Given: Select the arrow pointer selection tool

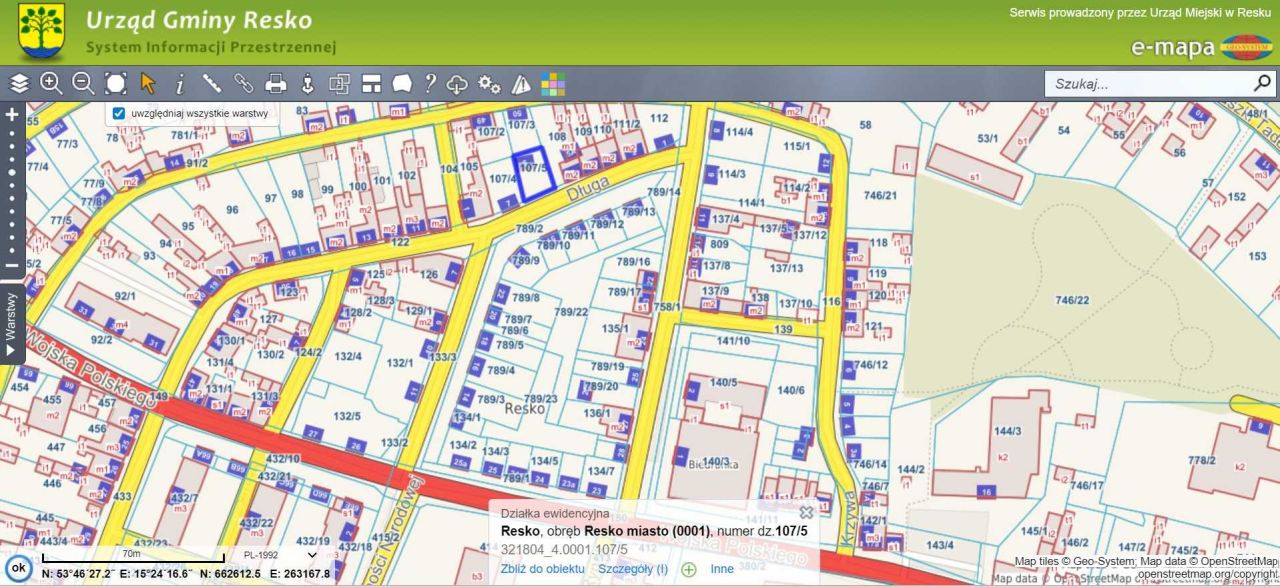Looking at the screenshot, I should tap(148, 84).
